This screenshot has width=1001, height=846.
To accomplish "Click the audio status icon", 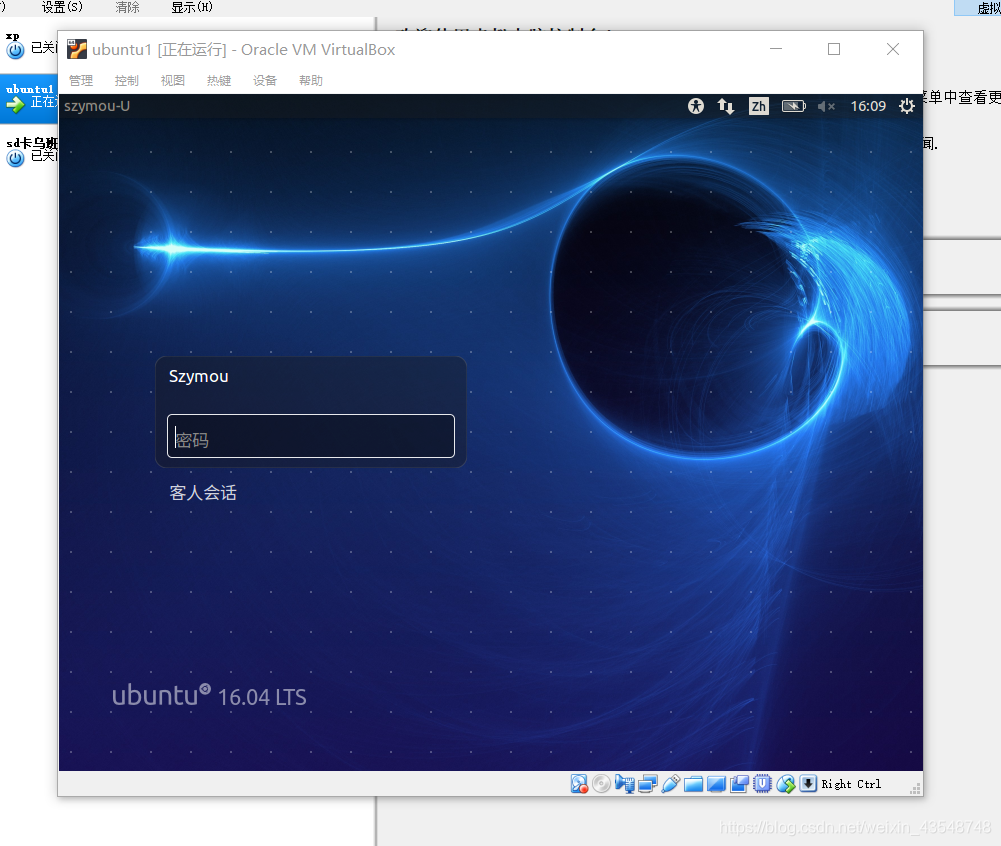I will click(624, 783).
